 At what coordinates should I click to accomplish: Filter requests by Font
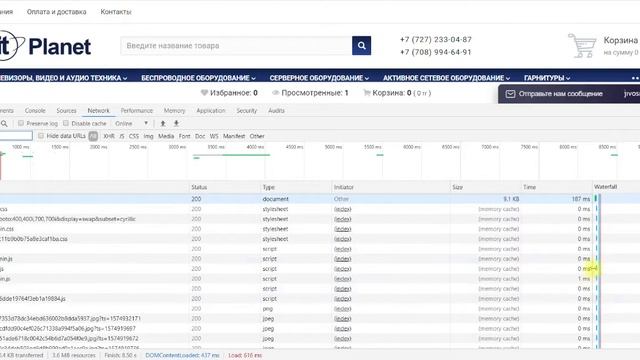(184, 136)
